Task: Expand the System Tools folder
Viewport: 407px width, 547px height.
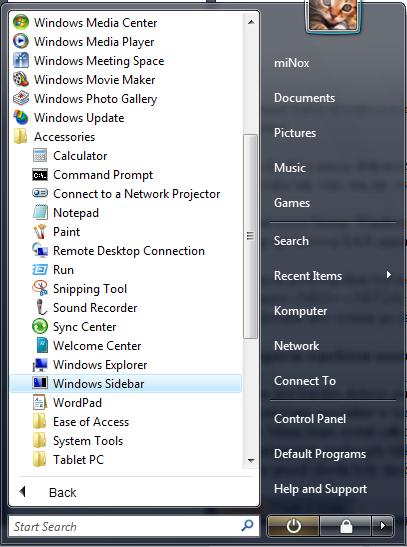Action: pyautogui.click(x=78, y=440)
